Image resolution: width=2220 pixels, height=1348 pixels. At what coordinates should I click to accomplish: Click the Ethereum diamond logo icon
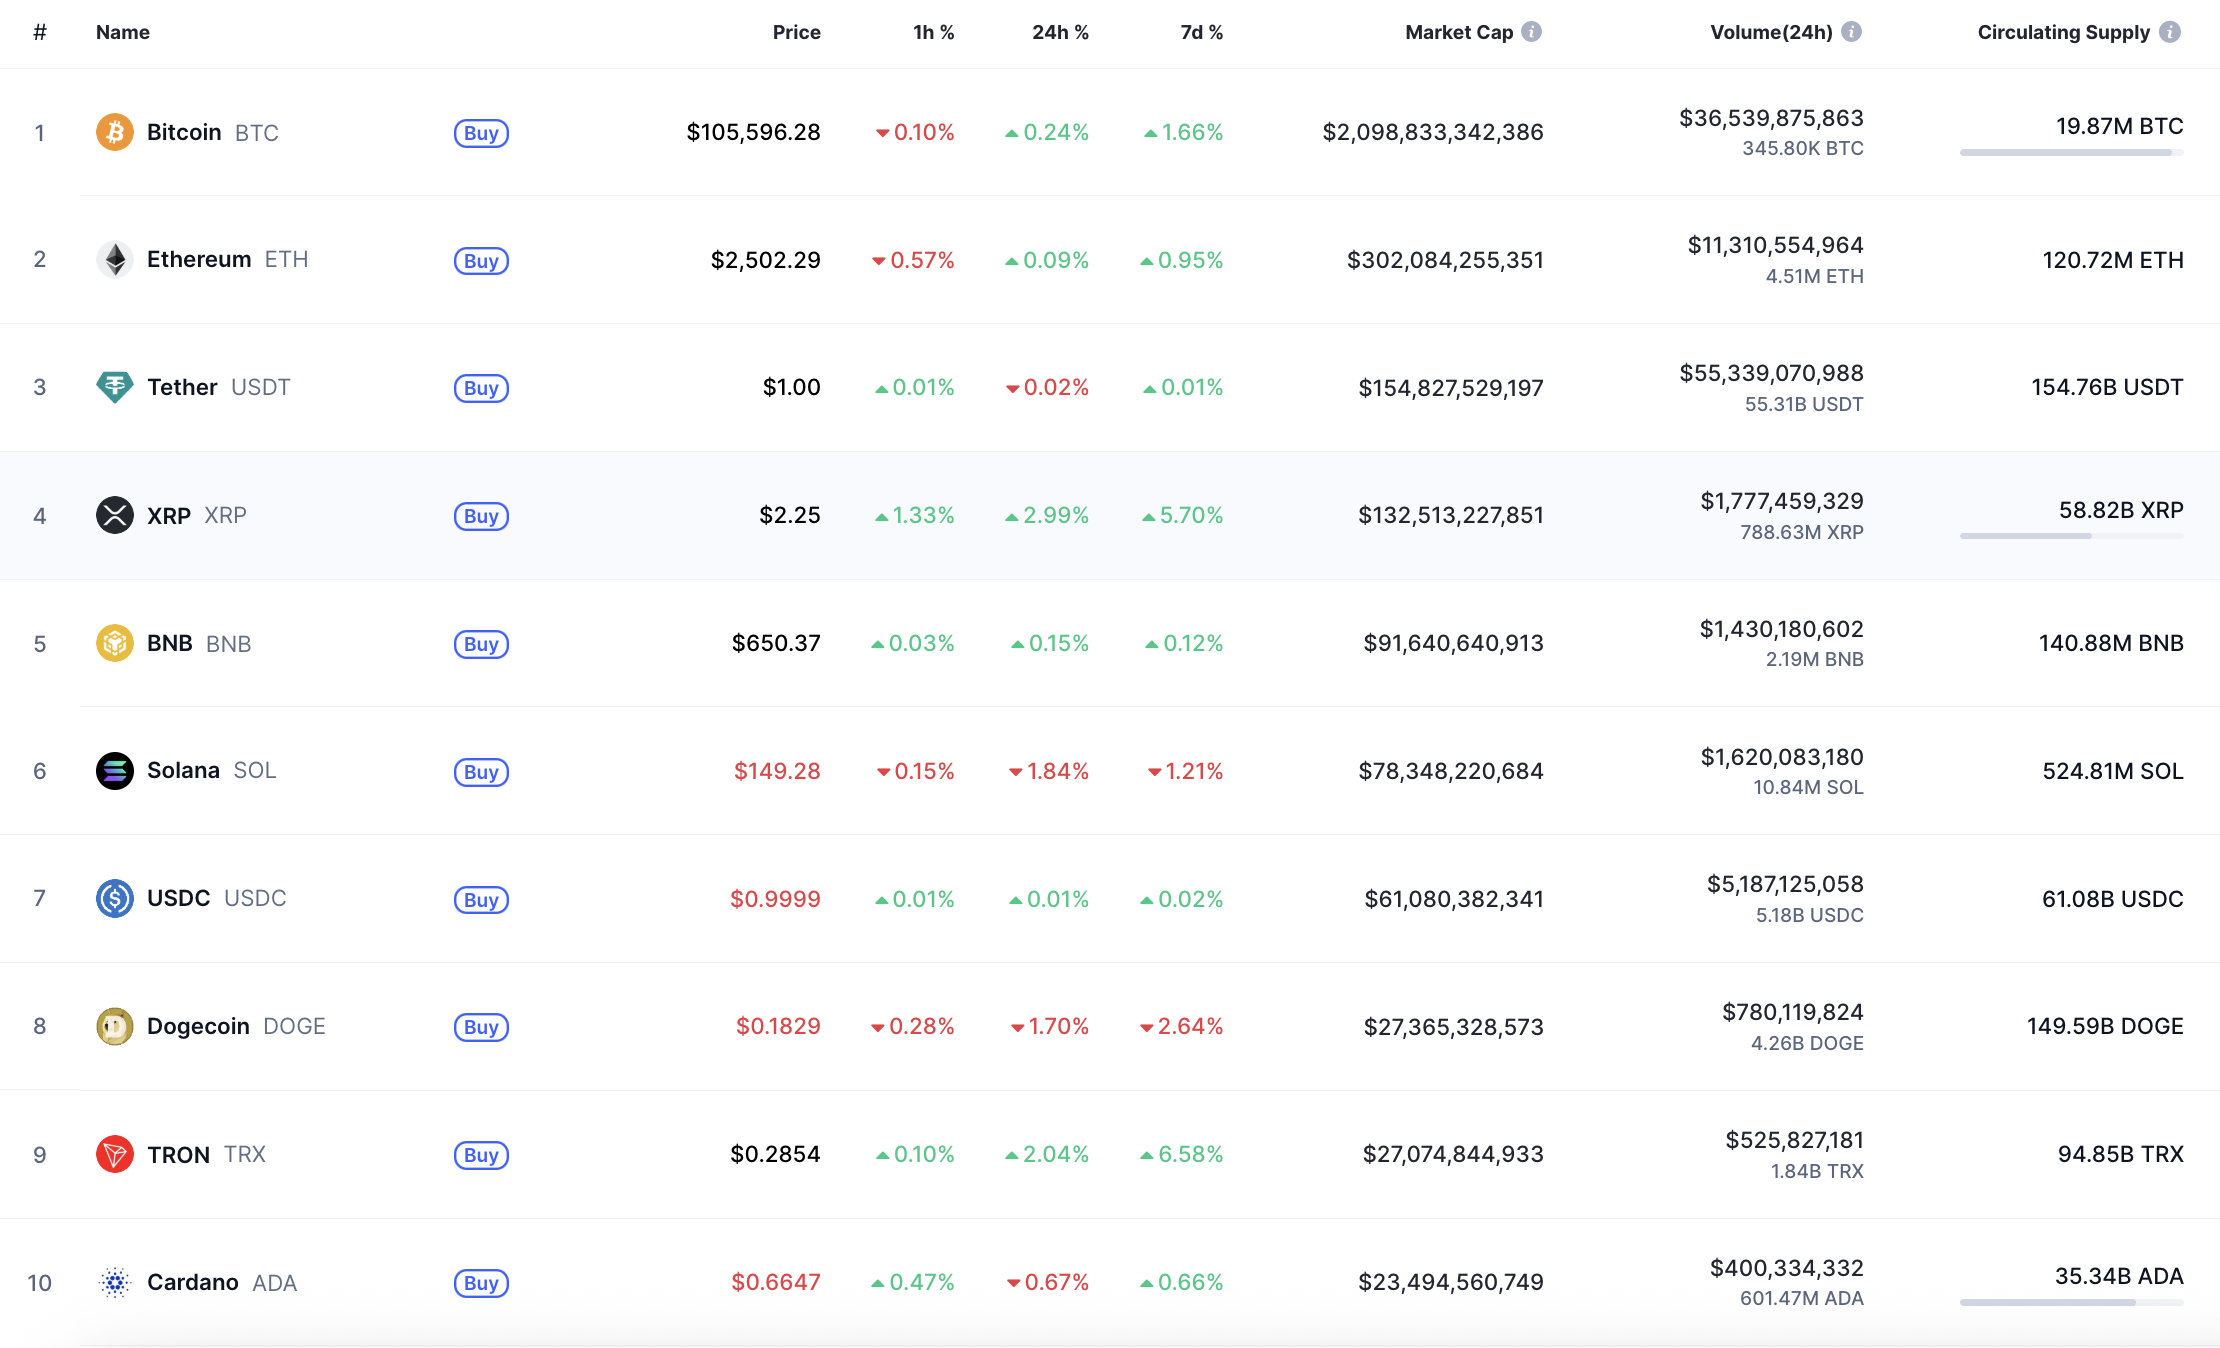(x=115, y=260)
